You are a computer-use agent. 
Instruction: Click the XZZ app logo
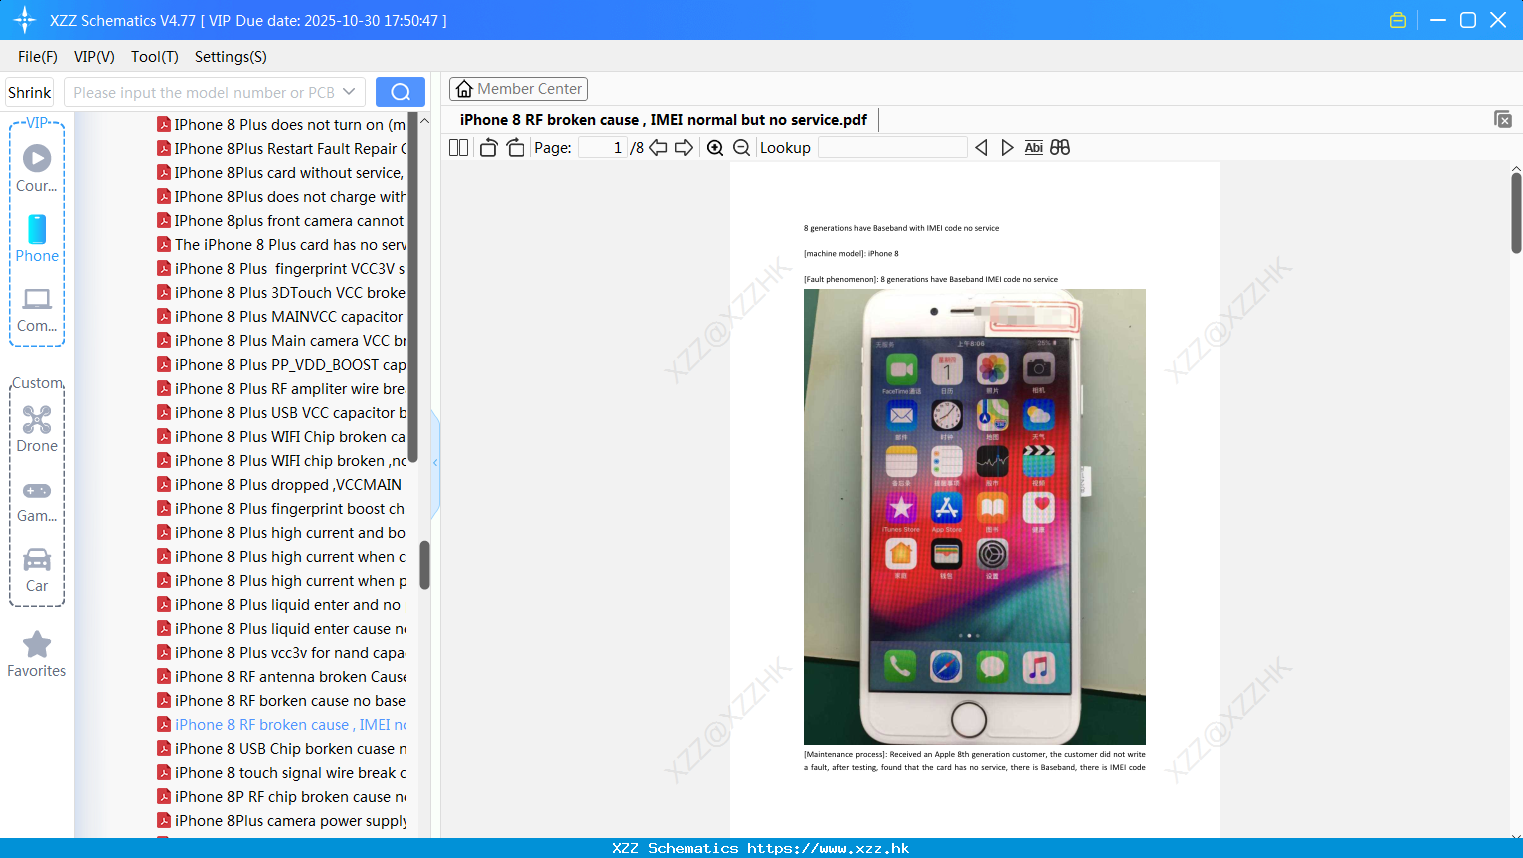click(25, 20)
